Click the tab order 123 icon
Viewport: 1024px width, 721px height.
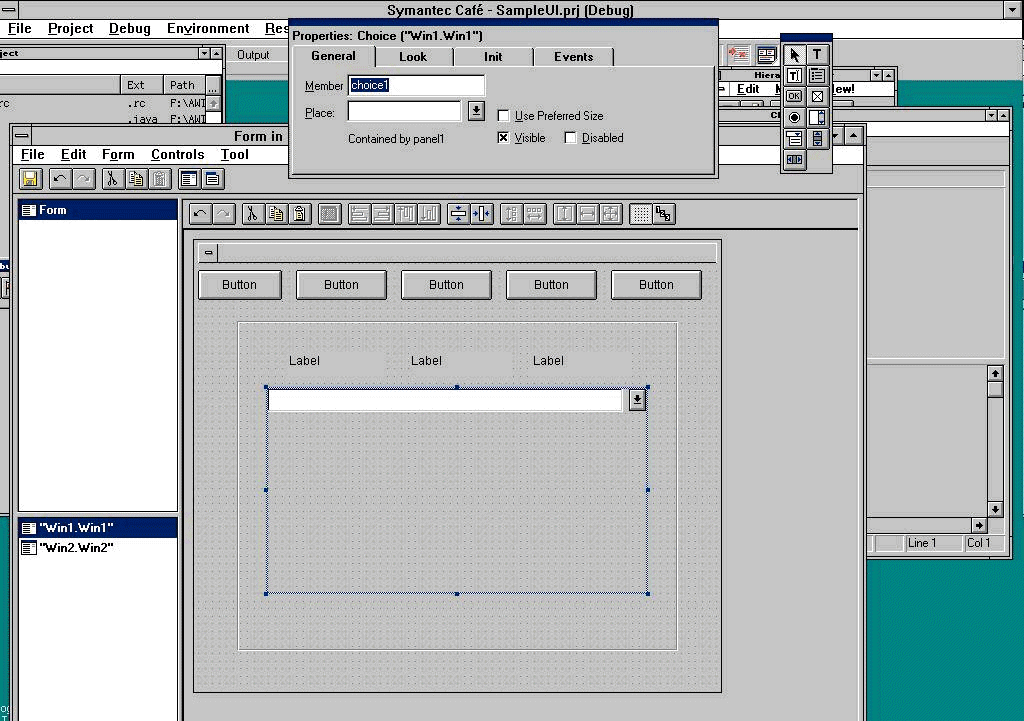(x=663, y=213)
